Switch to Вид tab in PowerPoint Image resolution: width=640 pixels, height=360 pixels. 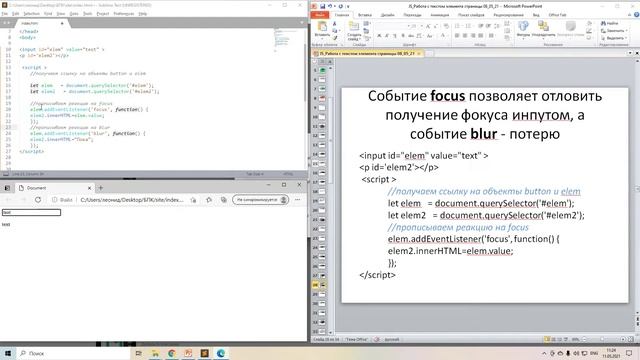click(x=536, y=15)
